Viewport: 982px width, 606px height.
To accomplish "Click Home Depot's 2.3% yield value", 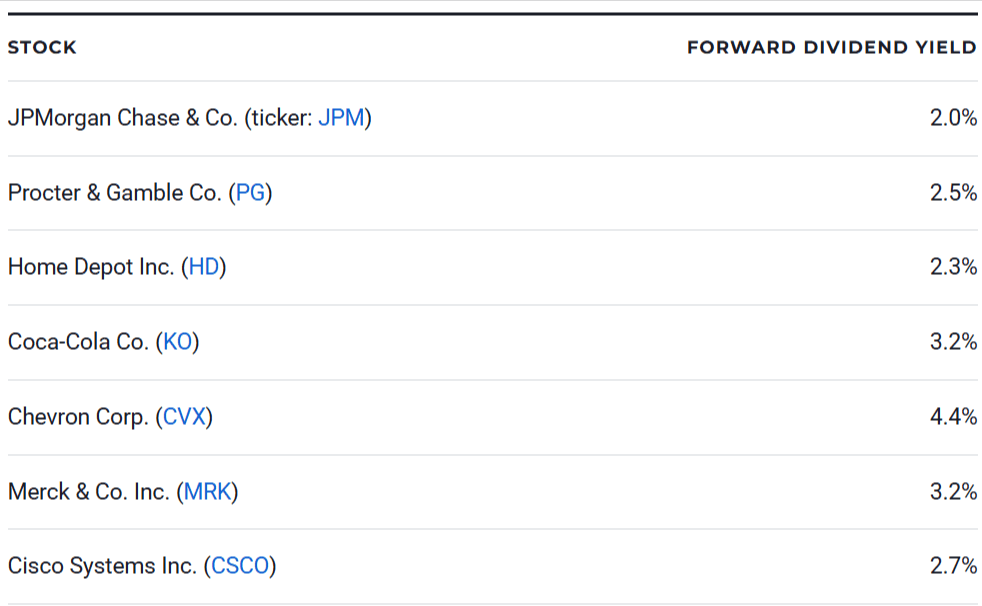I will [953, 268].
